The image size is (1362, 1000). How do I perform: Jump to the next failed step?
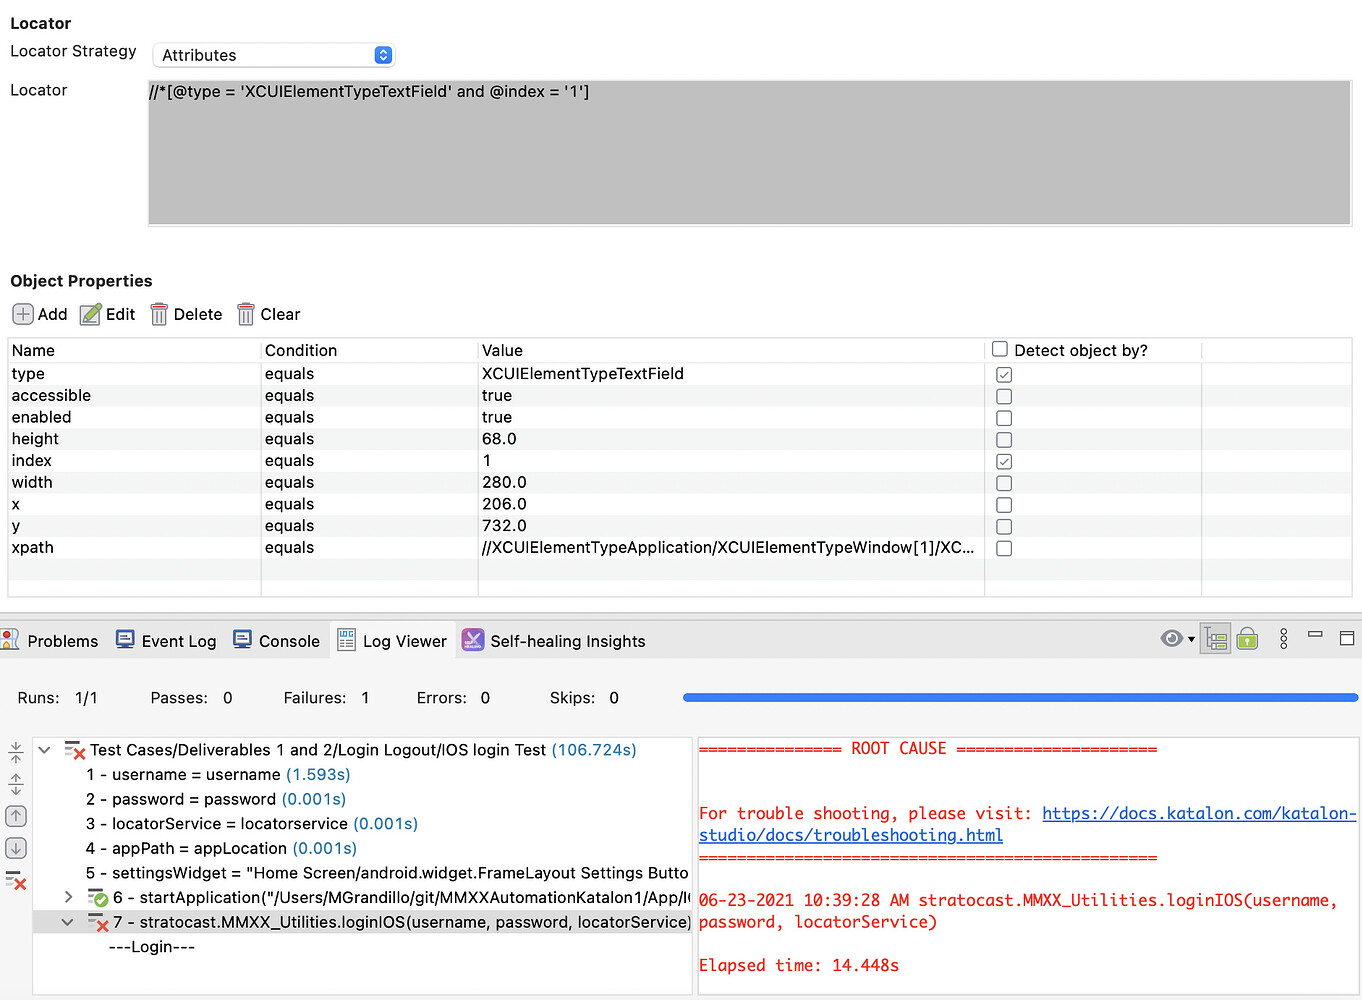pos(15,848)
